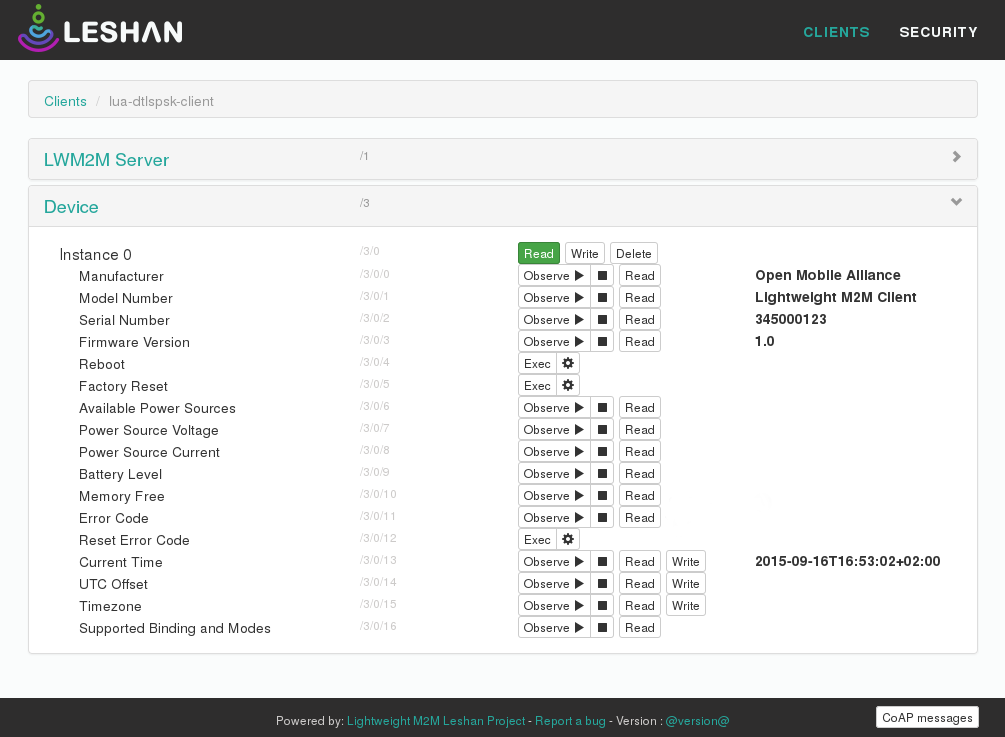Select the Current Time timestamp value
This screenshot has height=737, width=1005.
tap(847, 561)
